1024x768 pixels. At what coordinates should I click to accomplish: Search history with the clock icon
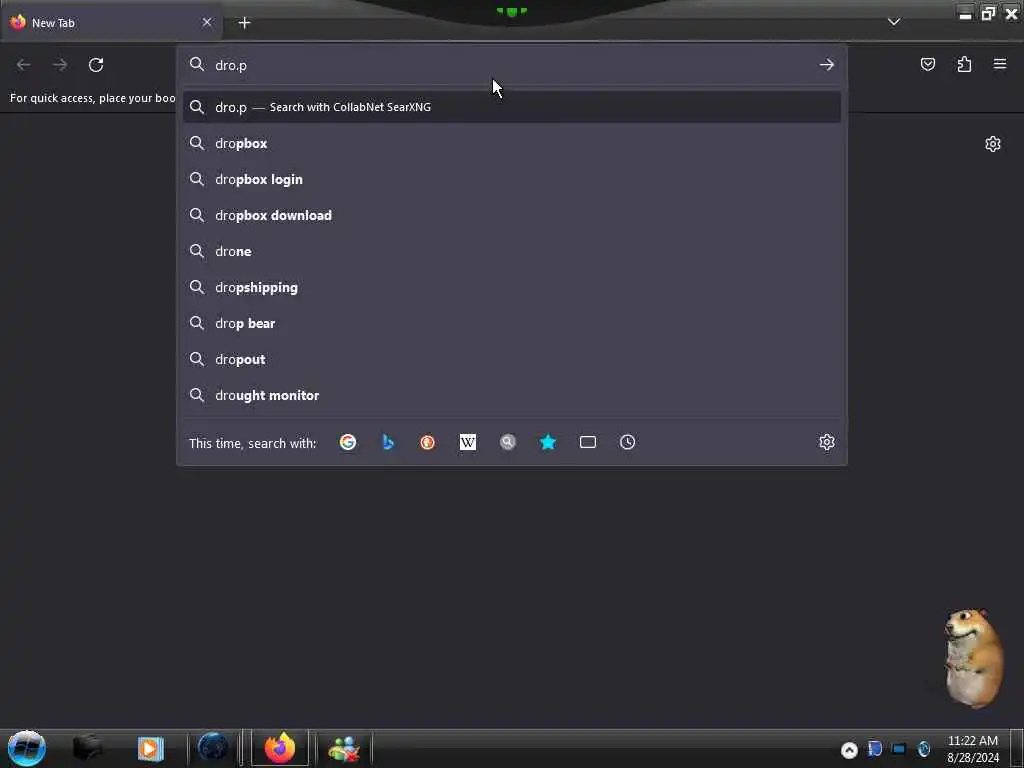pos(628,442)
